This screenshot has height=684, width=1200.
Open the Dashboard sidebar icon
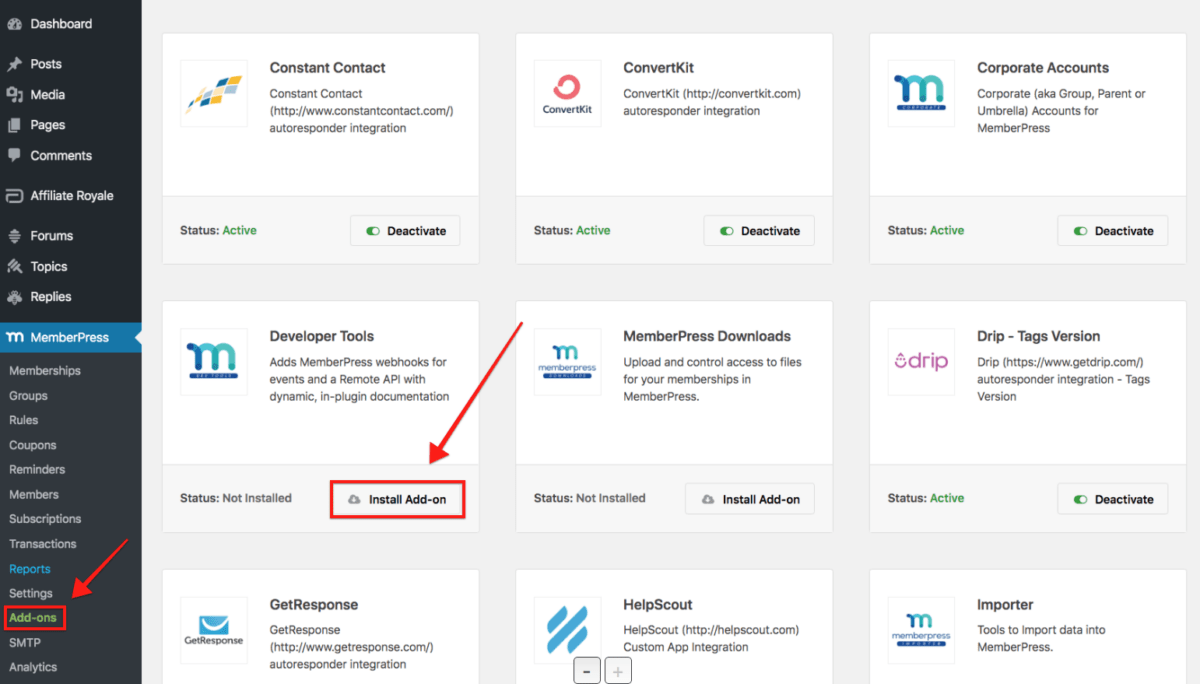14,24
